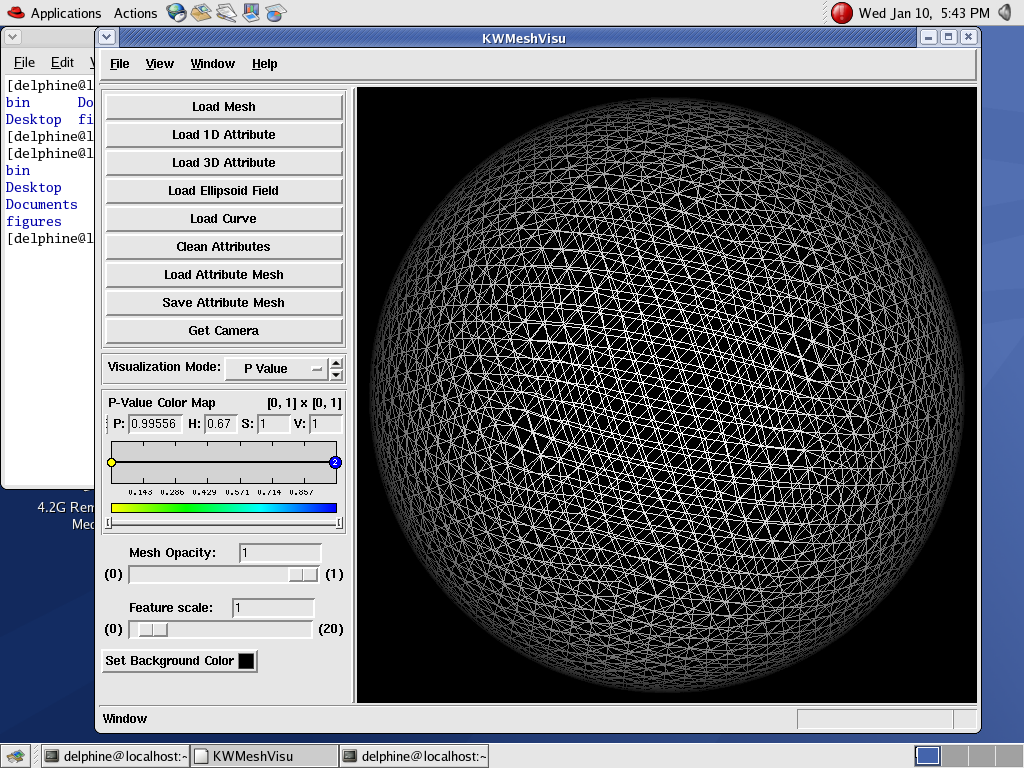Click the Set Background Color black swatch
This screenshot has width=1024, height=768.
[246, 661]
